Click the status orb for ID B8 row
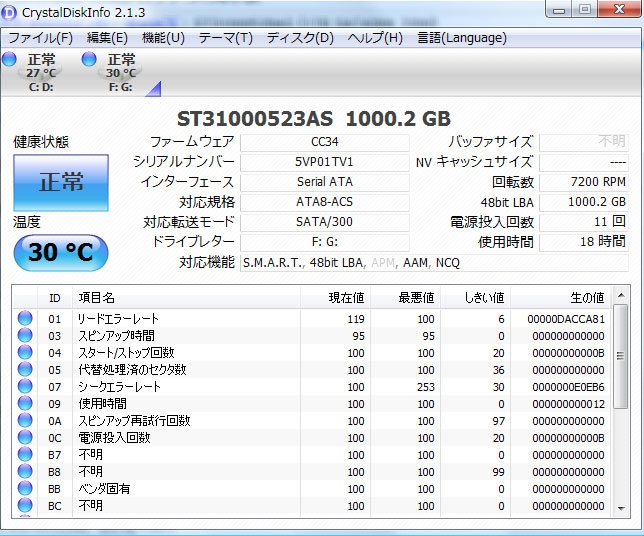The height and width of the screenshot is (536, 644). [x=25, y=471]
